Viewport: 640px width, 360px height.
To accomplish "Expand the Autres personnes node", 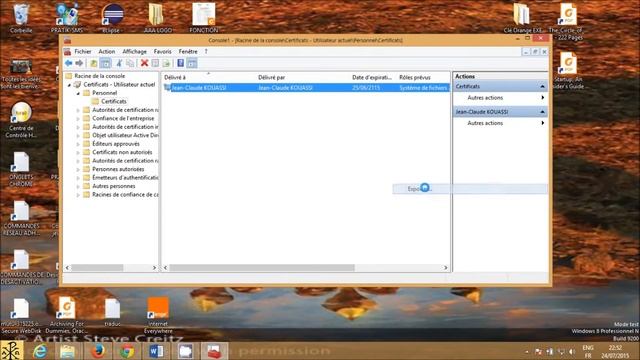I will 78,186.
